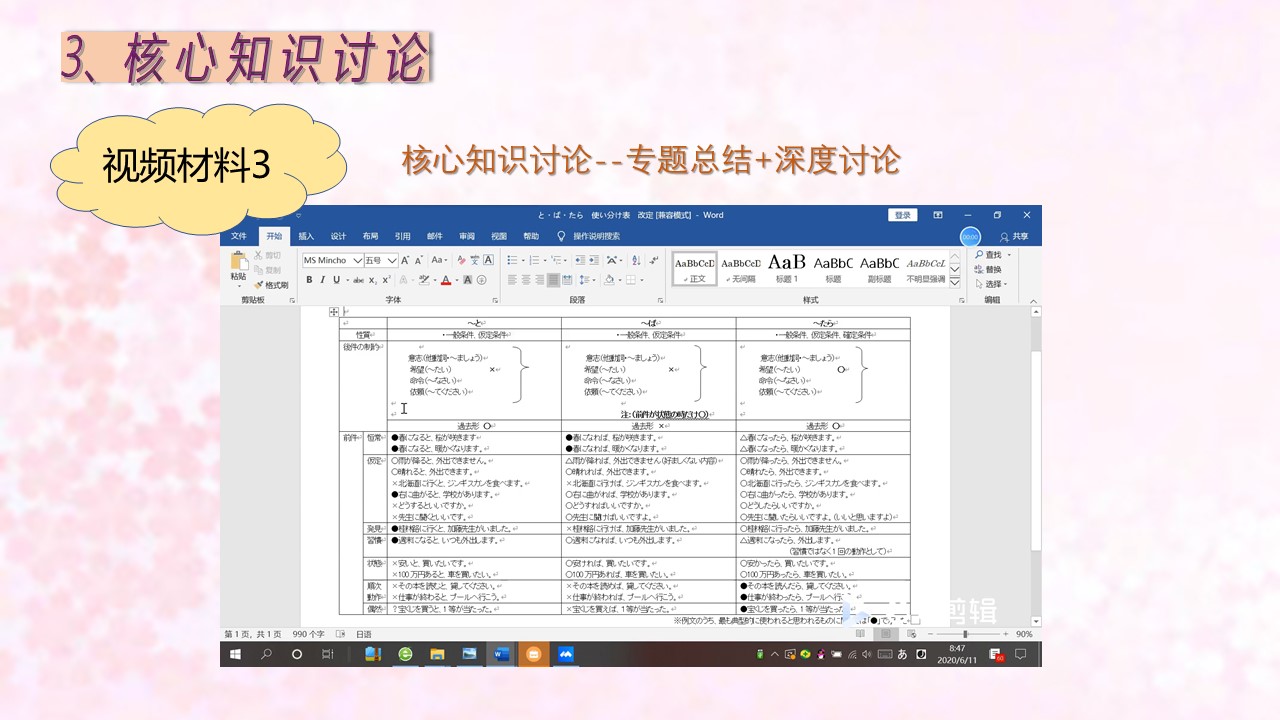Image resolution: width=1280 pixels, height=720 pixels.
Task: Click the Word vertical scrollbar
Action: coord(1035,465)
